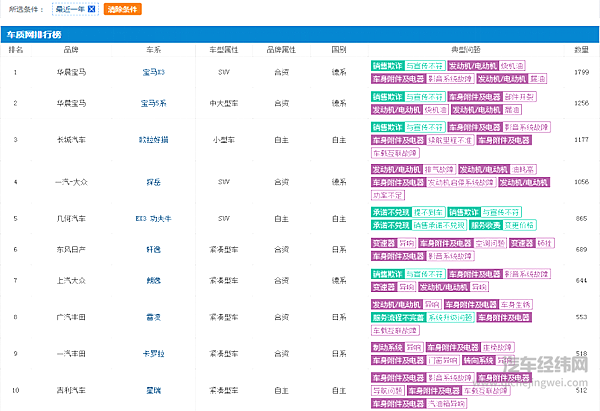Click the 数量 column header

(581, 50)
